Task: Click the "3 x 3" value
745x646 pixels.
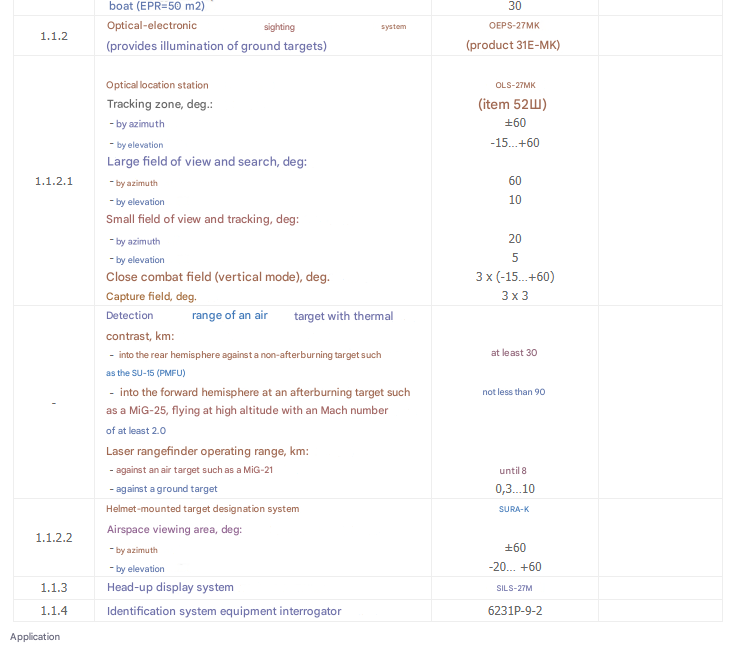Action: [x=515, y=296]
